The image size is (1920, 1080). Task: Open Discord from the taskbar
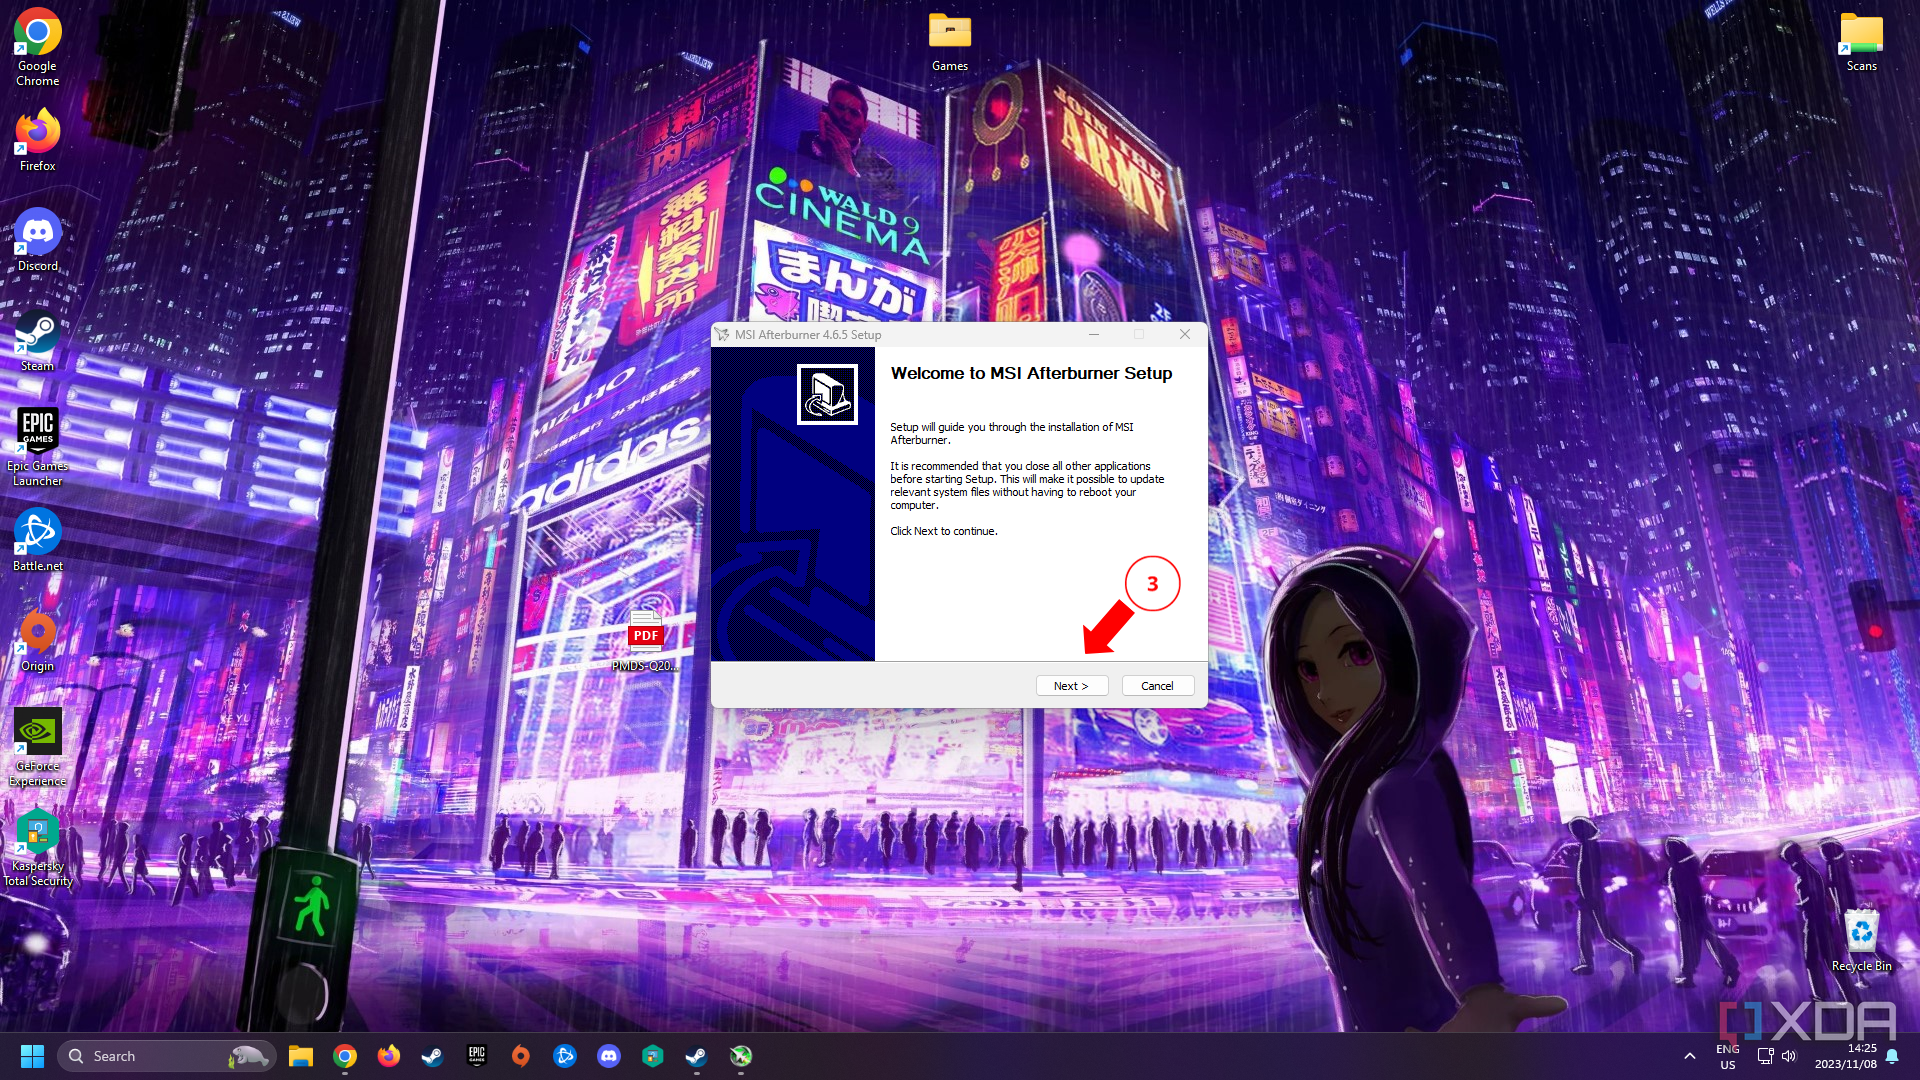tap(609, 1056)
